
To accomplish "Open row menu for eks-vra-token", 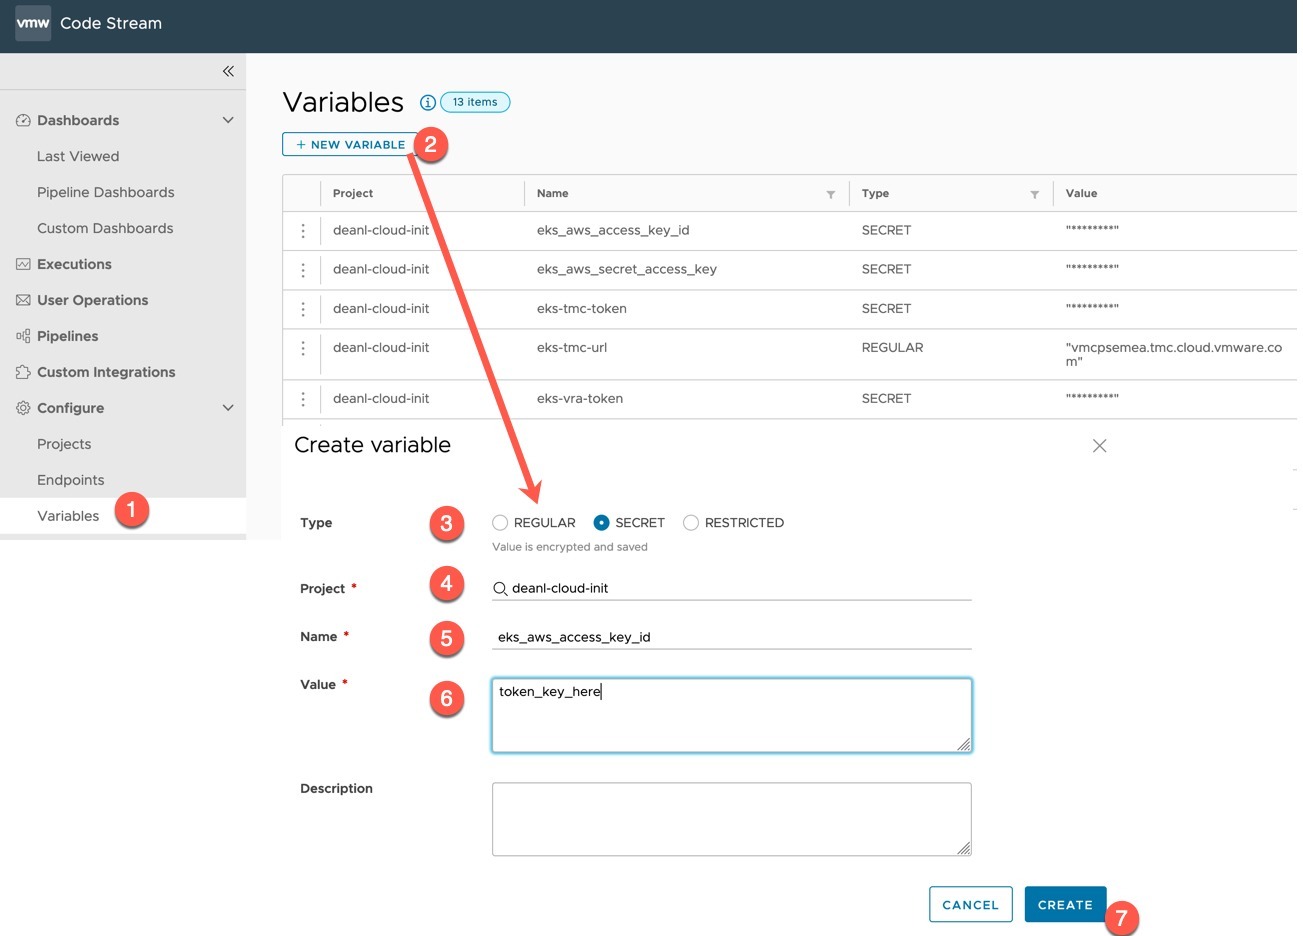I will [303, 399].
